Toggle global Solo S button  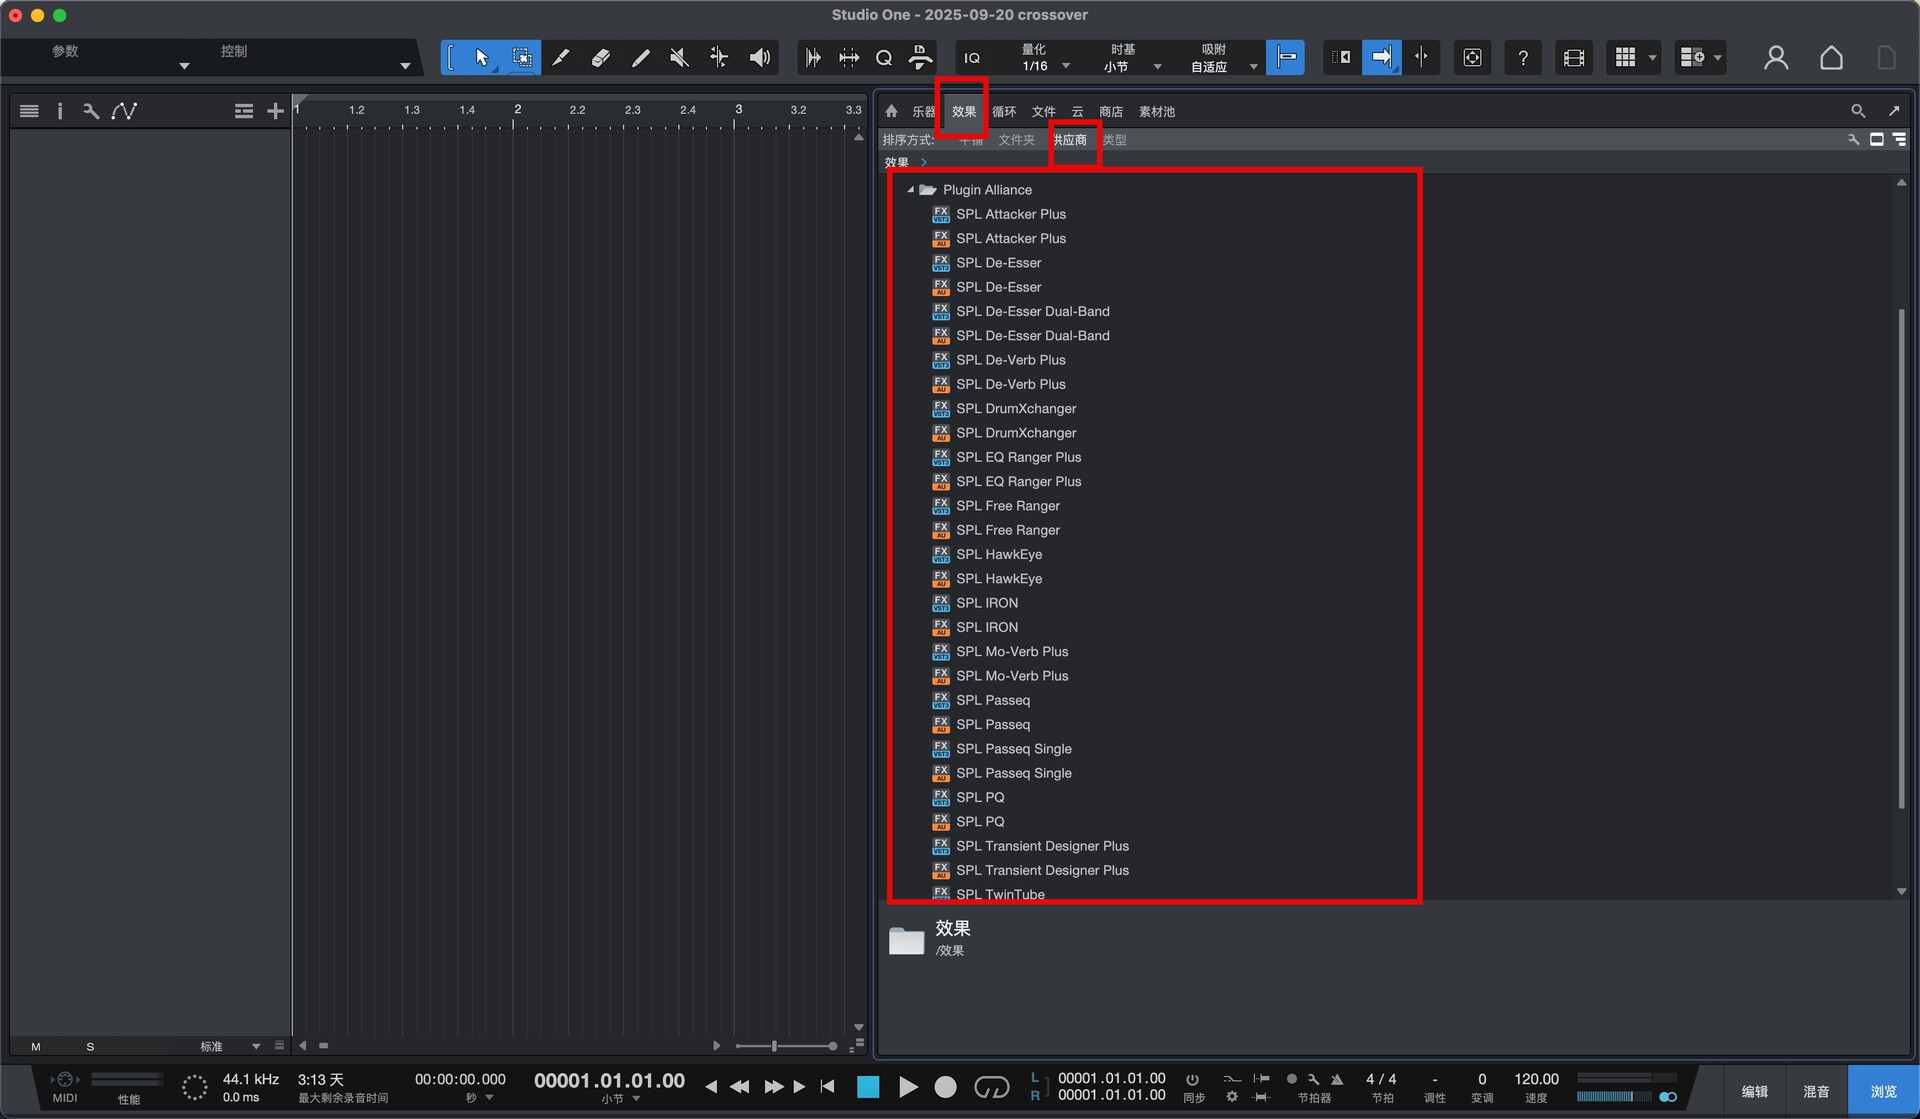tap(90, 1046)
